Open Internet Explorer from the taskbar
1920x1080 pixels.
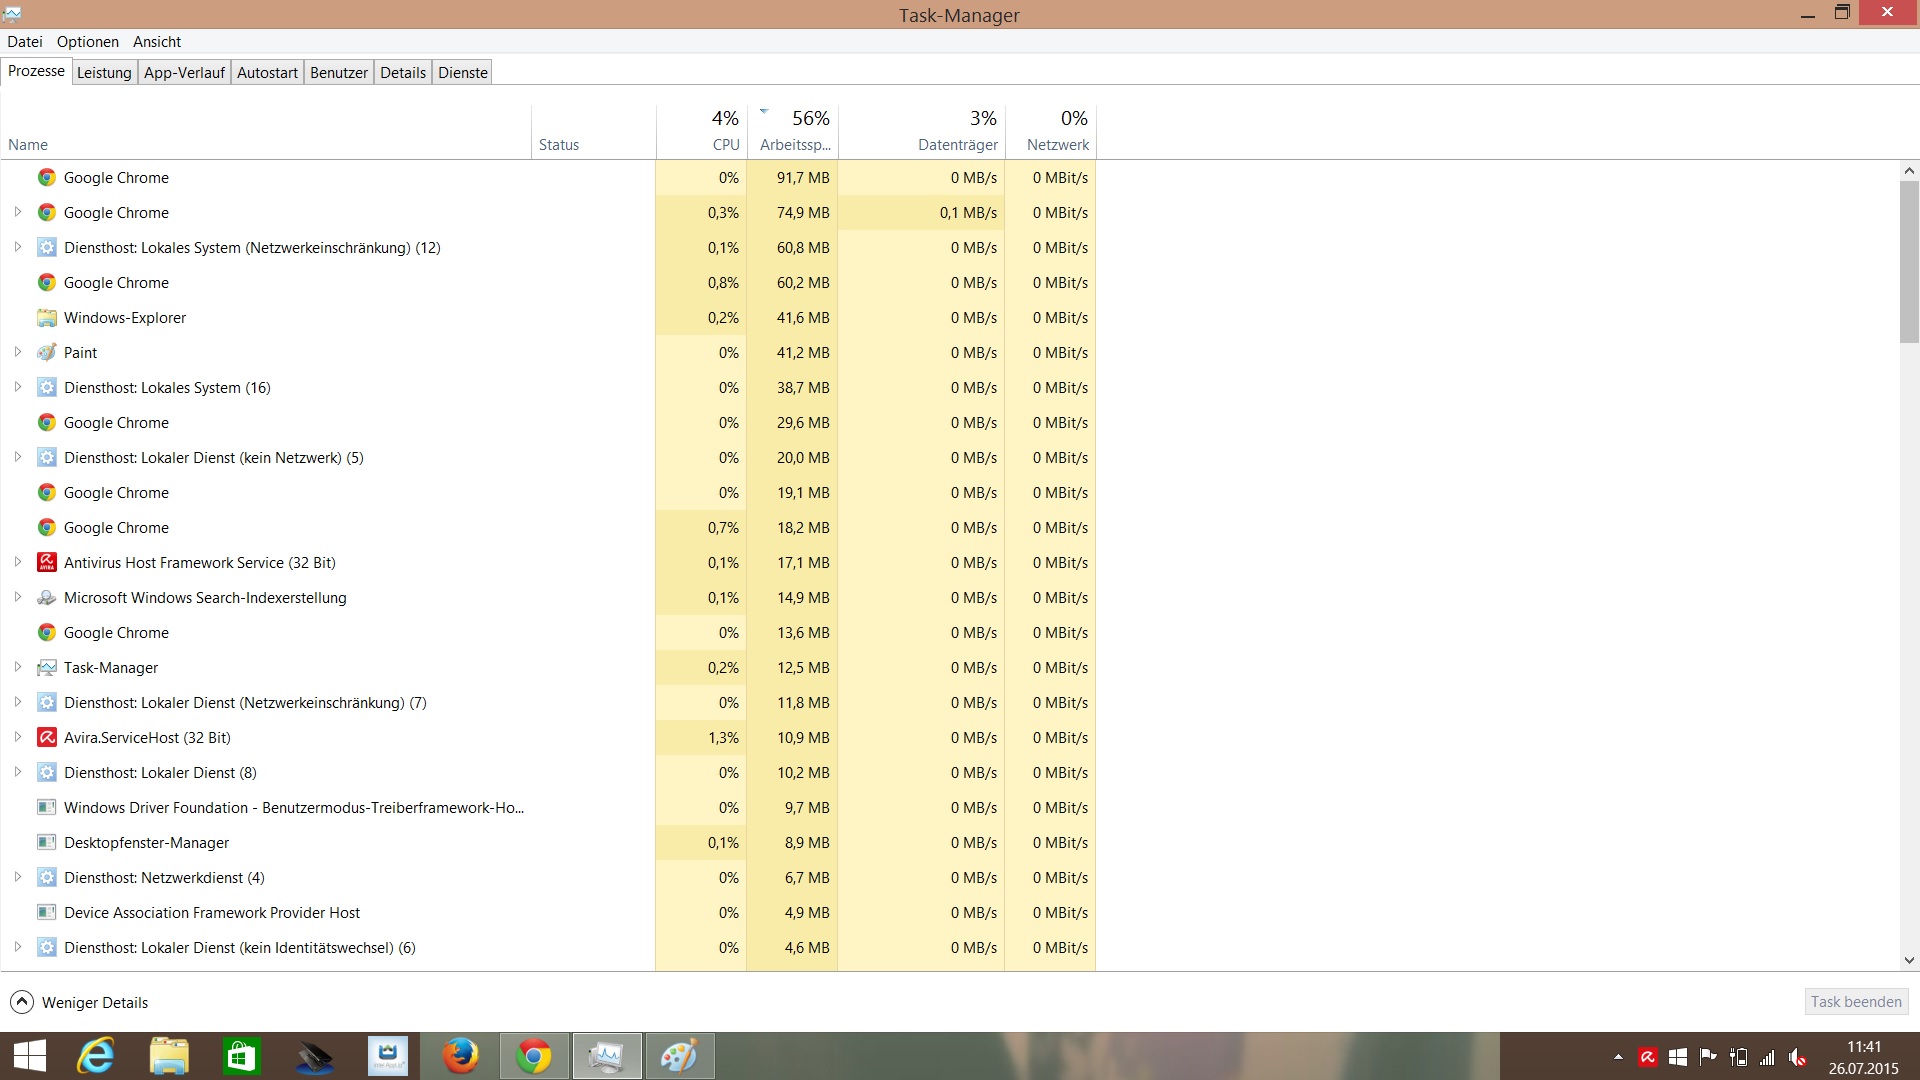coord(97,1056)
